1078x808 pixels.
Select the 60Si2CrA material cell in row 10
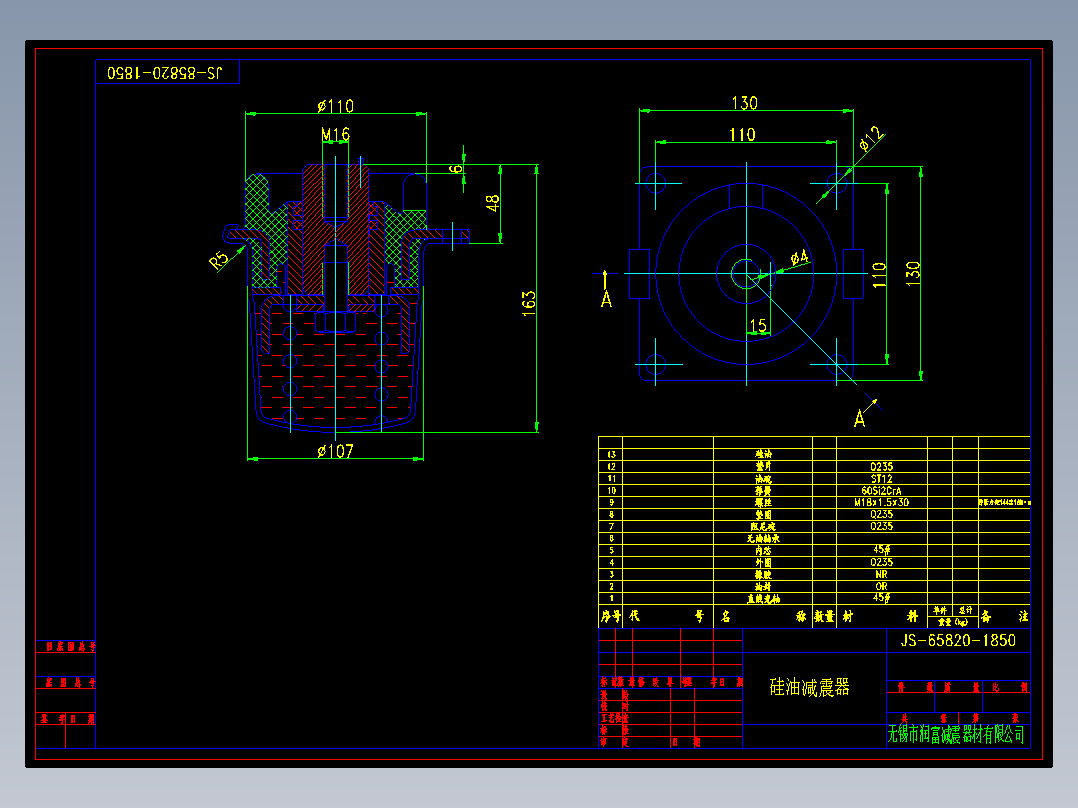click(881, 491)
